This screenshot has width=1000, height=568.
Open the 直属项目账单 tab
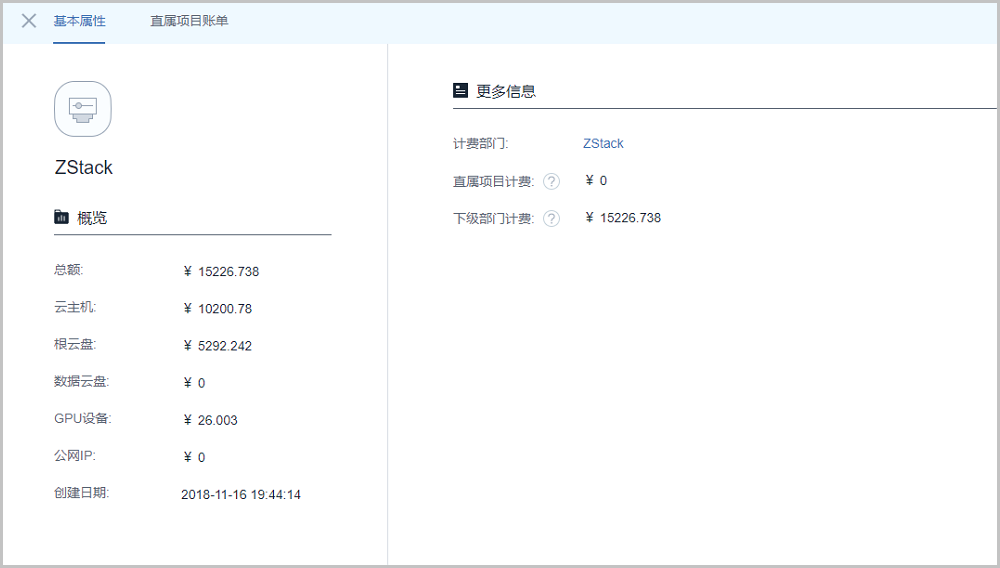[x=189, y=21]
